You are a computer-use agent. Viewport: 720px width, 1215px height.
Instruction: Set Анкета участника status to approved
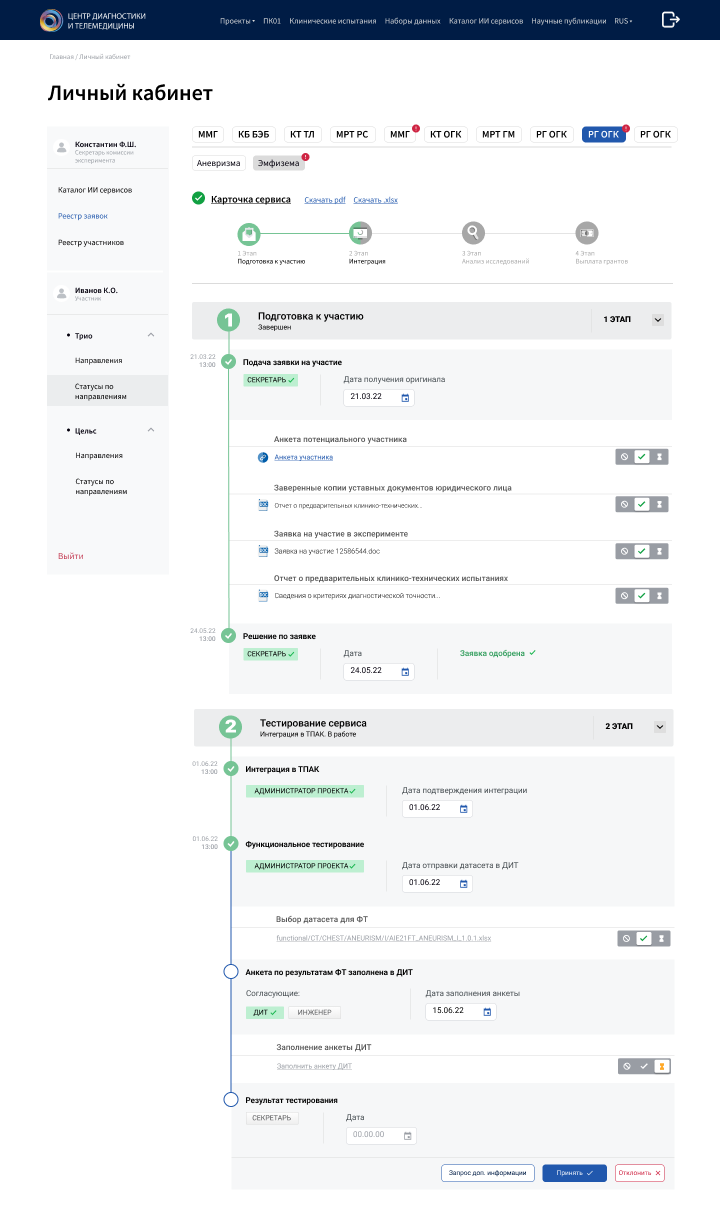642,457
